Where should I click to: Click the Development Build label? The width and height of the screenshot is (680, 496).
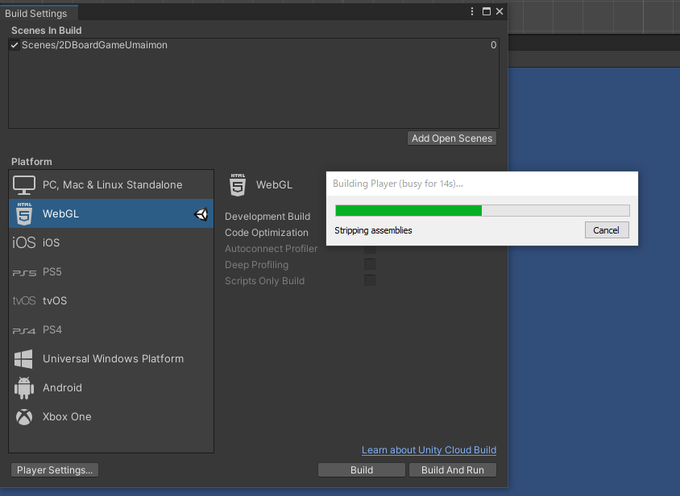tap(267, 216)
